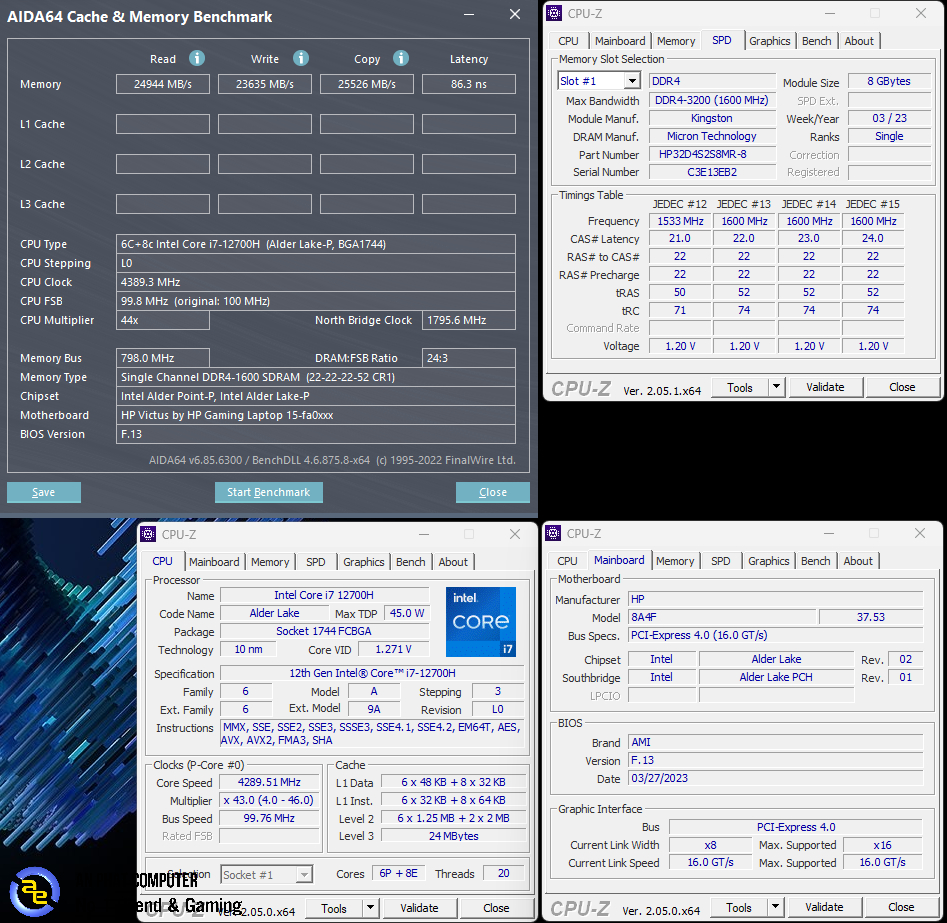
Task: Click the Memory Write value 23635 MB/s
Action: point(265,84)
